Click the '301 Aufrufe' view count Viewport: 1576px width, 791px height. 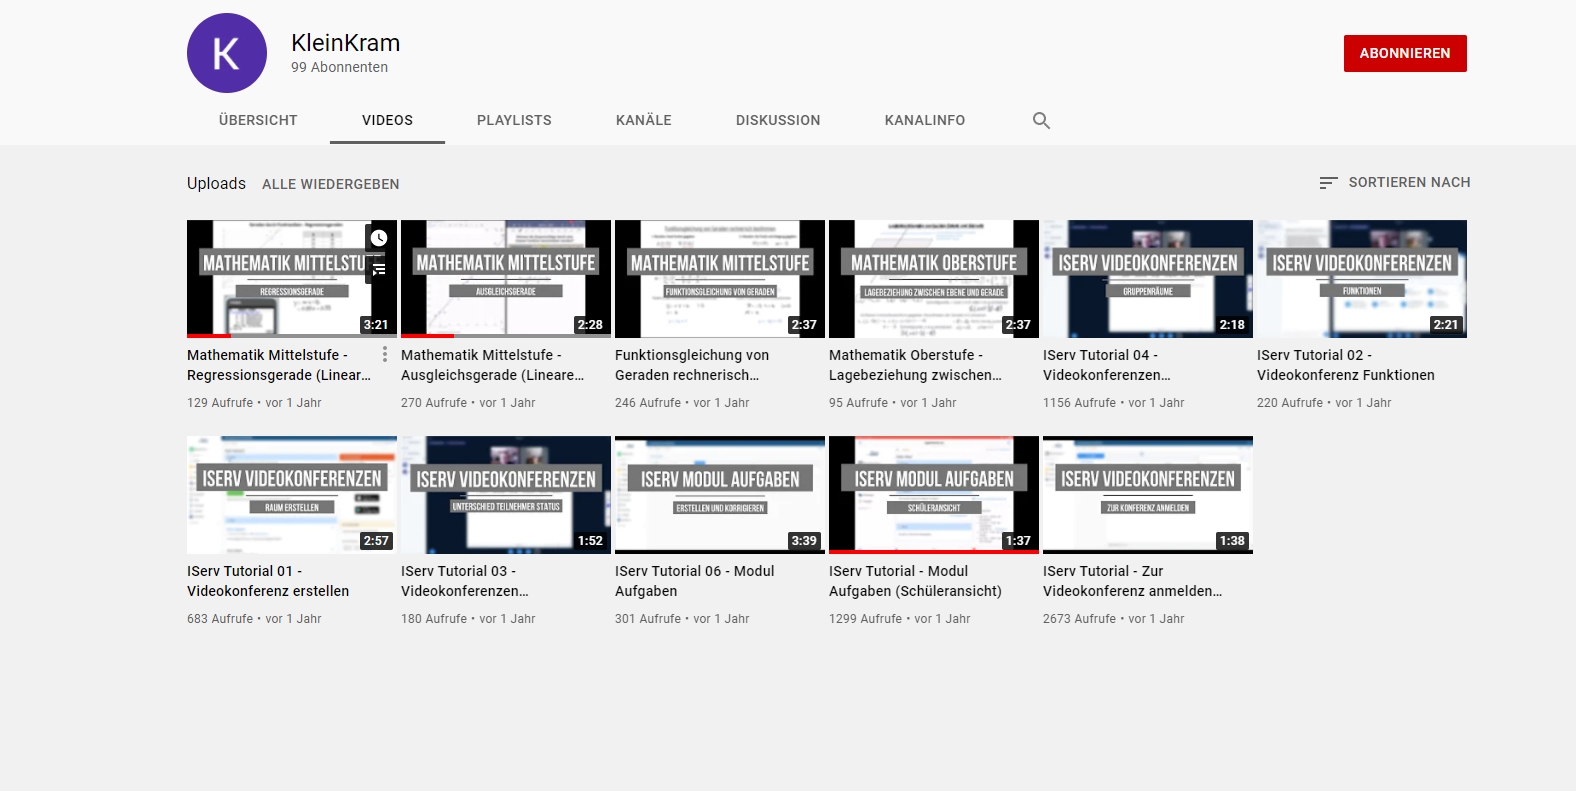point(648,619)
